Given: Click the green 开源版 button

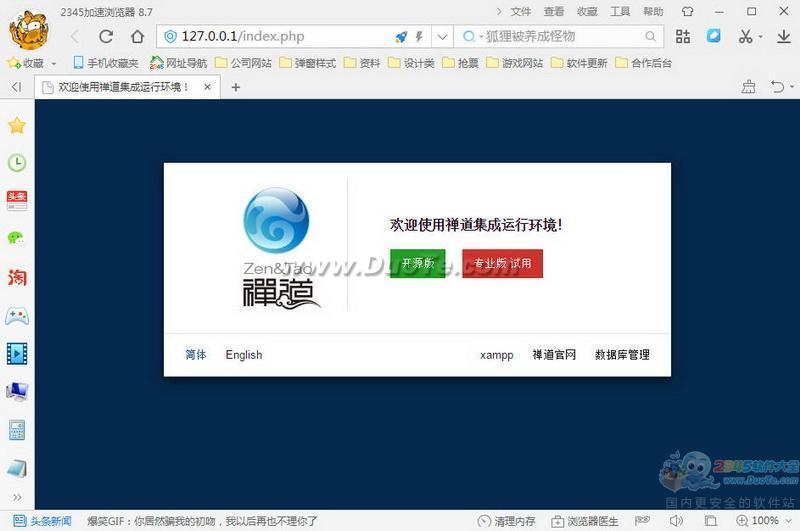Looking at the screenshot, I should pyautogui.click(x=418, y=263).
